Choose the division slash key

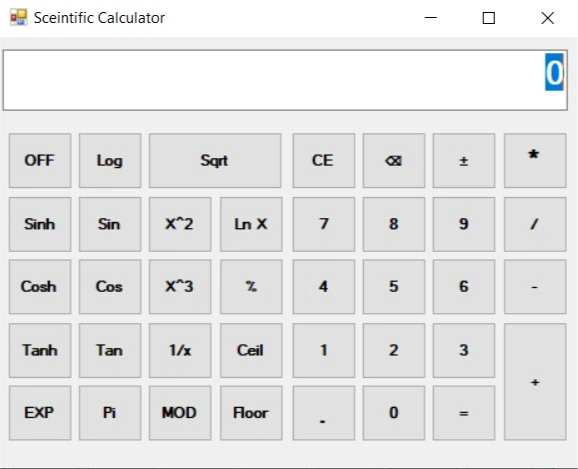(x=535, y=224)
